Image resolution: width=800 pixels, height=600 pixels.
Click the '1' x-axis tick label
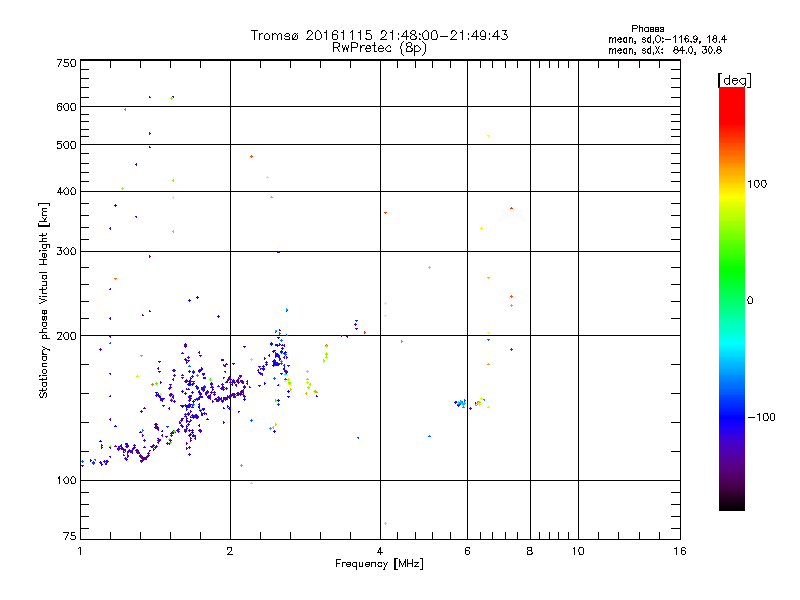[x=81, y=551]
